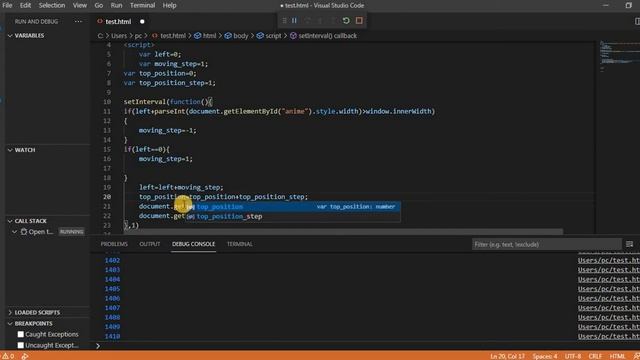This screenshot has width=640, height=360.
Task: Click the Filter field in debug console
Action: (x=546, y=244)
